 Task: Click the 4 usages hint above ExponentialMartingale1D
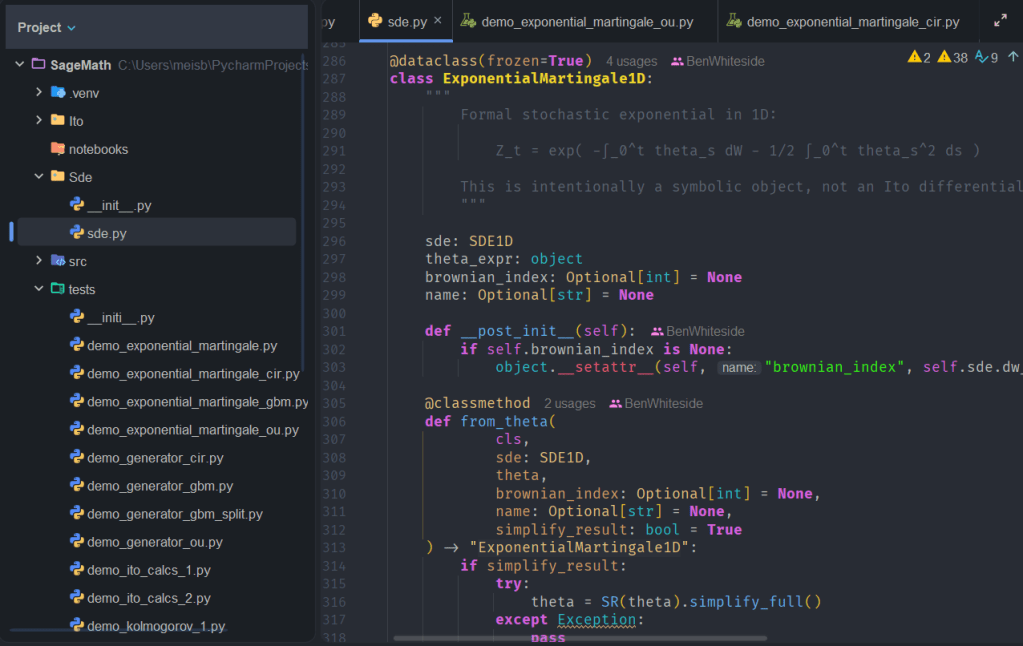633,60
